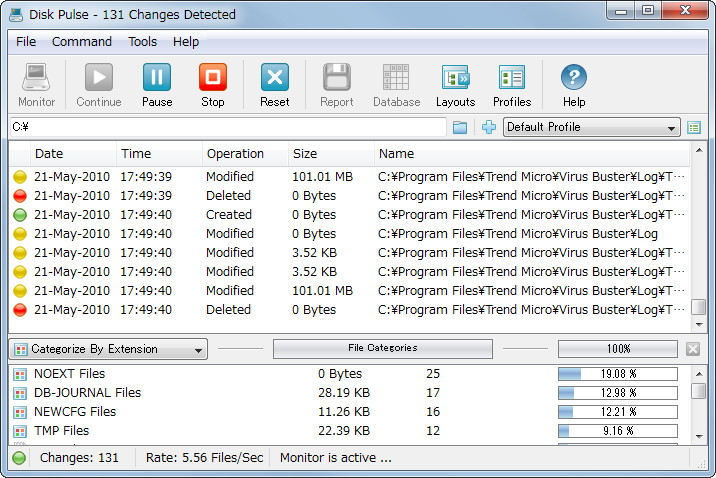The width and height of the screenshot is (716, 478).
Task: Open the Profiles tool
Action: (x=512, y=86)
